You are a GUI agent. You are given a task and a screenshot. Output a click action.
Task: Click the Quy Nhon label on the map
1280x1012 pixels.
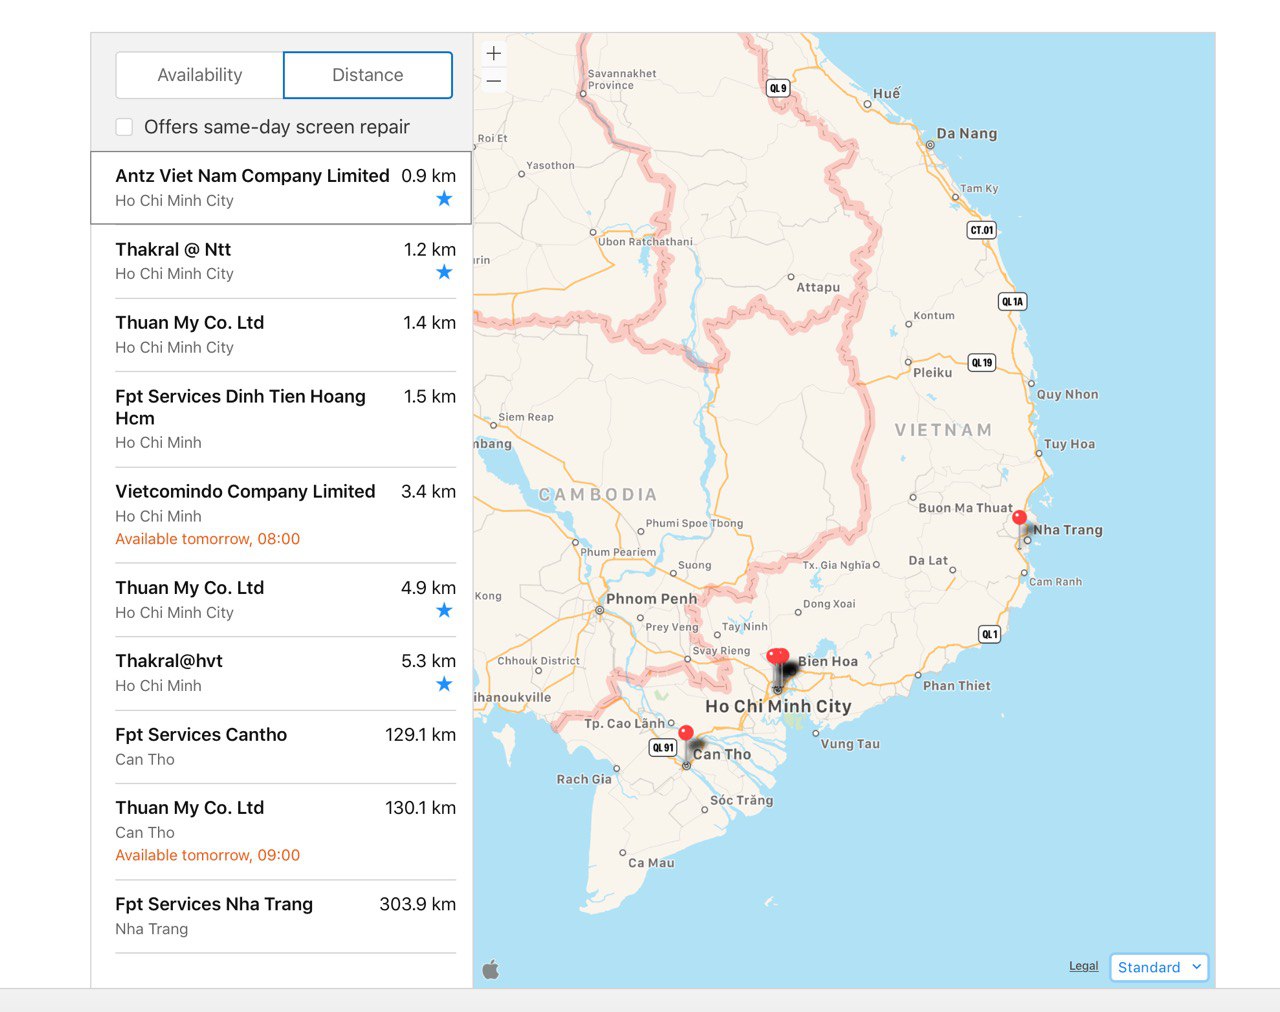[x=1067, y=395]
